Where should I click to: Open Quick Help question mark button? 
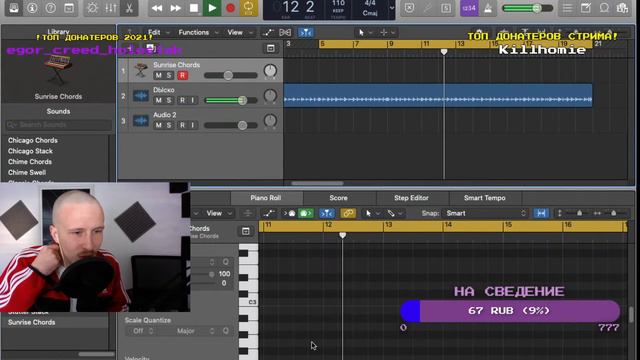pyautogui.click(x=51, y=8)
